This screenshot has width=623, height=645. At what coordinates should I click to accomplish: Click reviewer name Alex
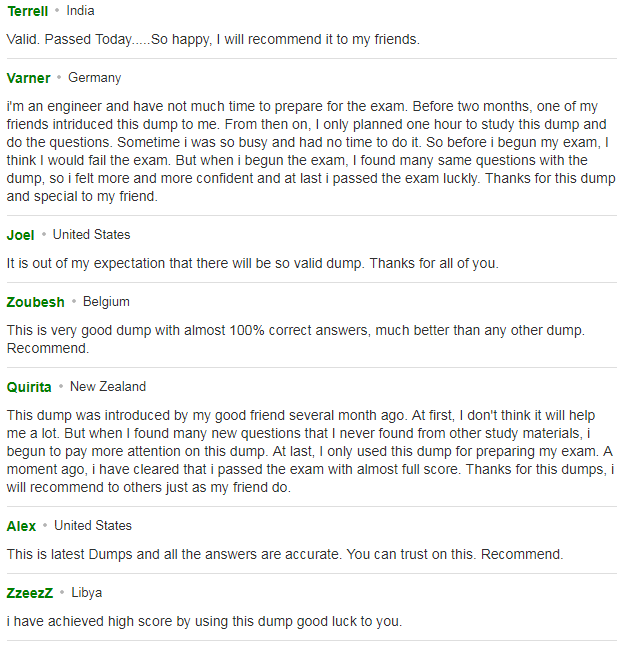(21, 526)
